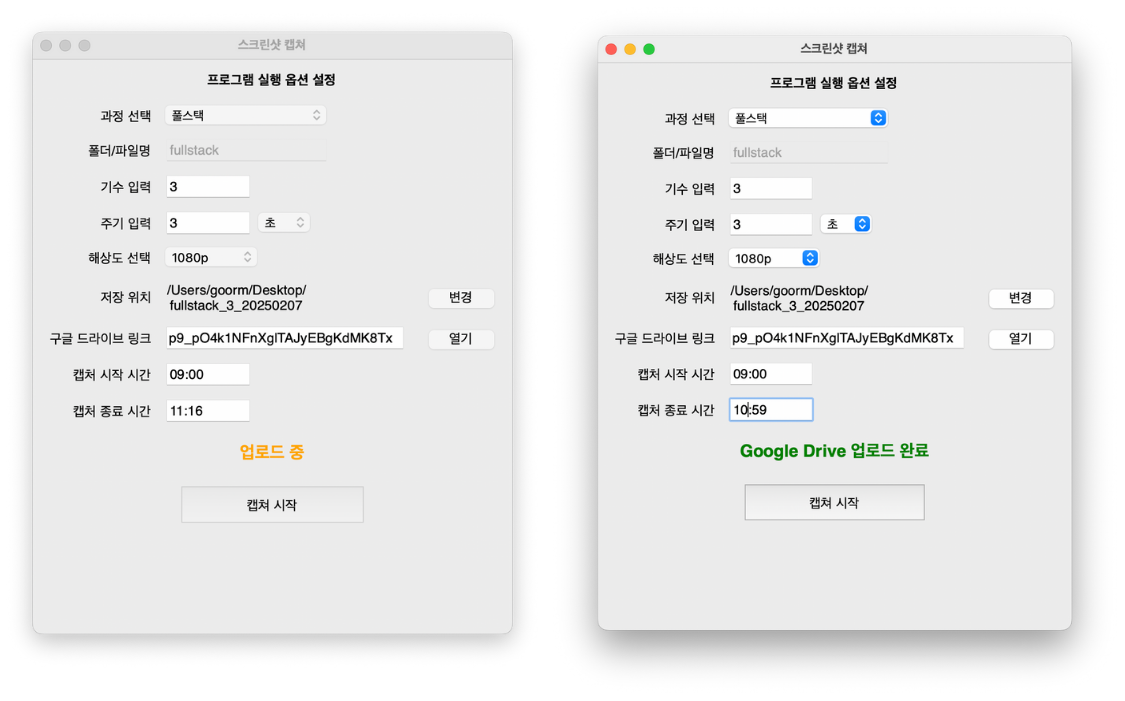
Task: Open 1080p resolution dropdown in the inactive window
Action: 211,257
